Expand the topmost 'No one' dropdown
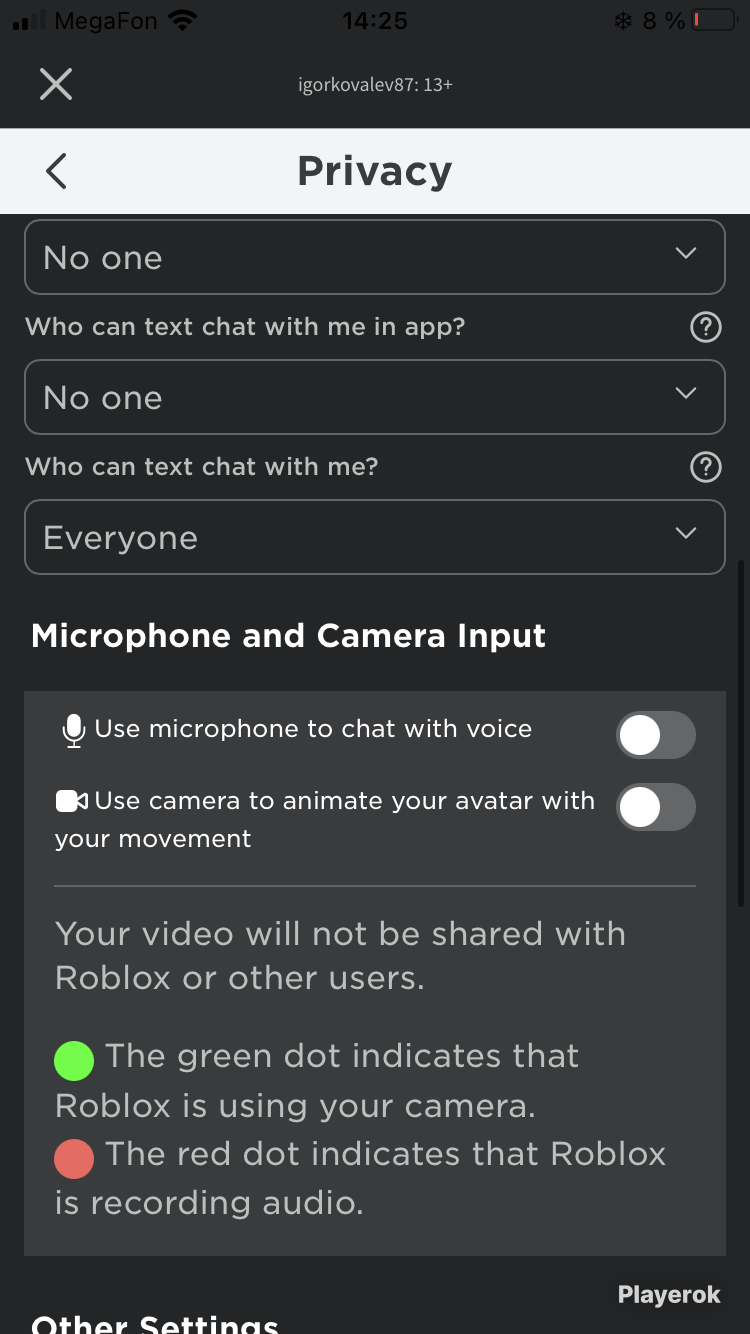 [375, 257]
